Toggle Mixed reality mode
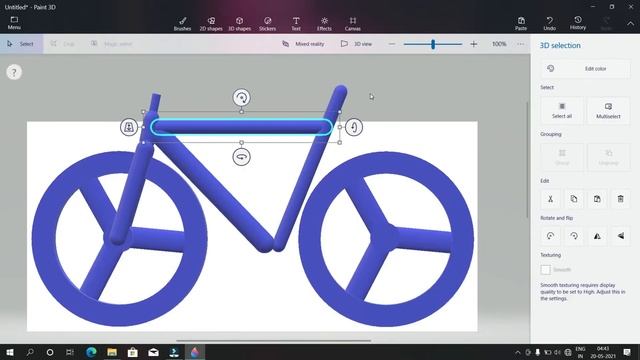This screenshot has width=640, height=360. point(303,44)
